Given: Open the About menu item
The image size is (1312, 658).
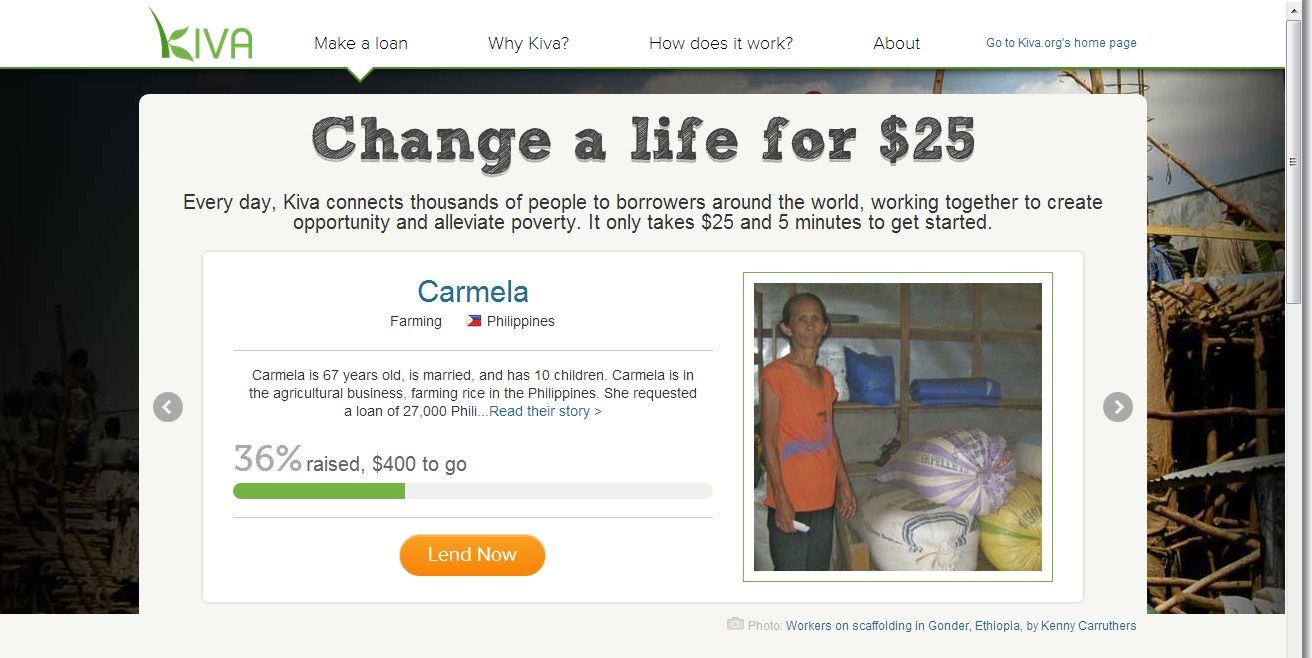Looking at the screenshot, I should click(896, 43).
